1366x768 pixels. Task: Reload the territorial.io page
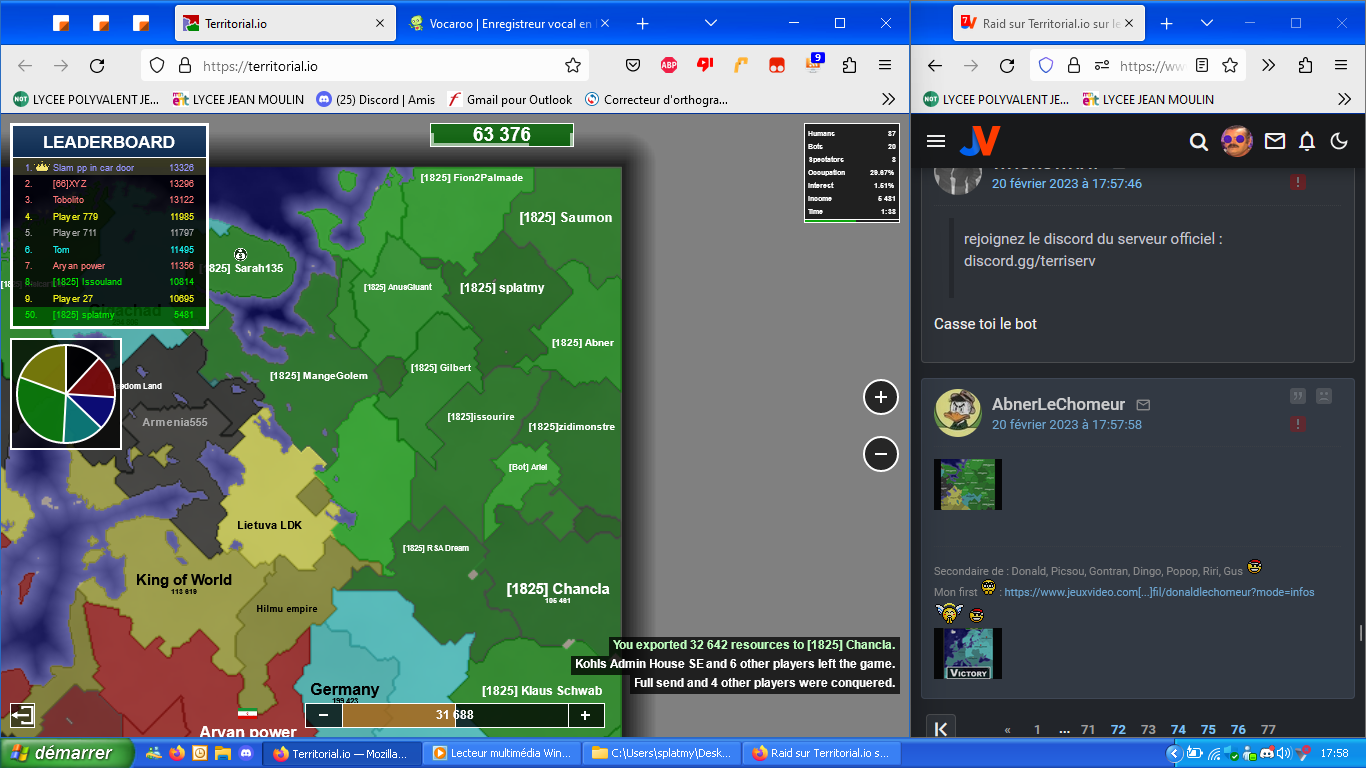click(x=97, y=66)
